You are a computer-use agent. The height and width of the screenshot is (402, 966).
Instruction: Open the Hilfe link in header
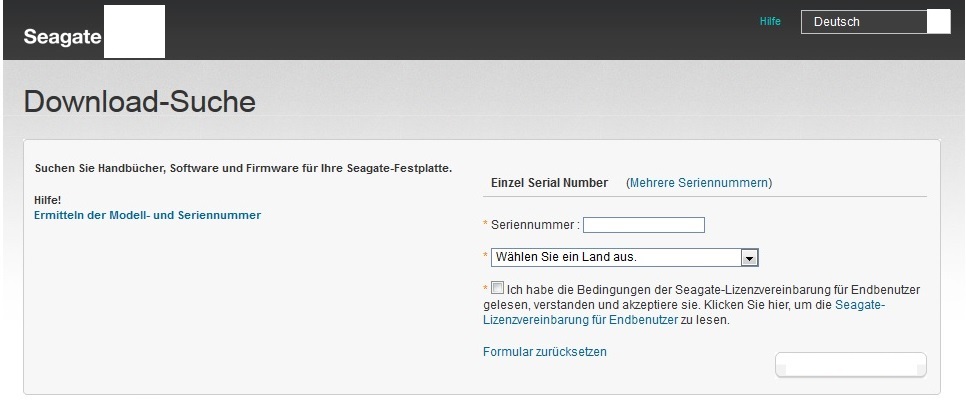[770, 22]
